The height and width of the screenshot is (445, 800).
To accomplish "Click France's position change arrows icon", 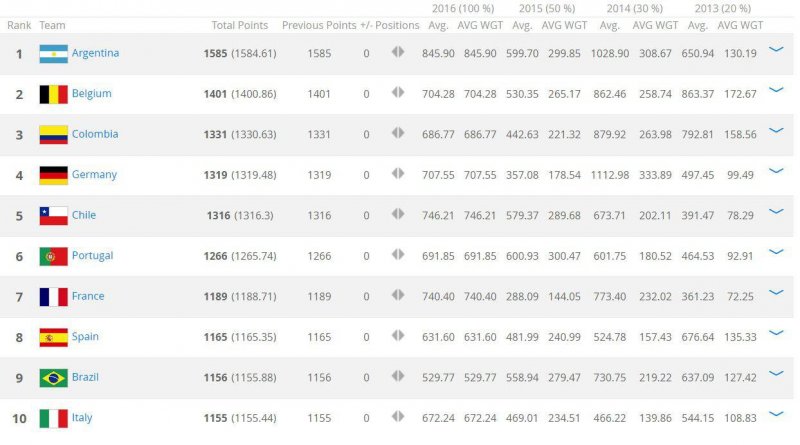I will click(x=398, y=295).
